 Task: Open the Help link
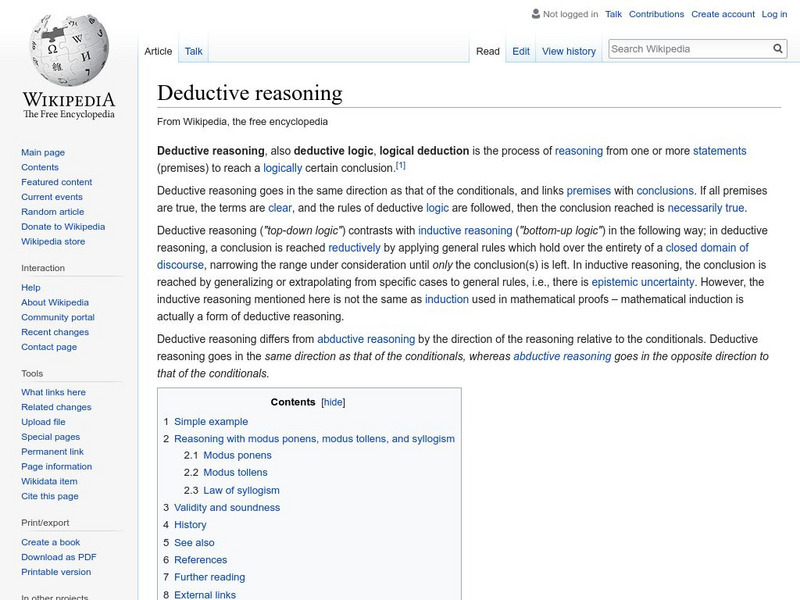(x=31, y=287)
